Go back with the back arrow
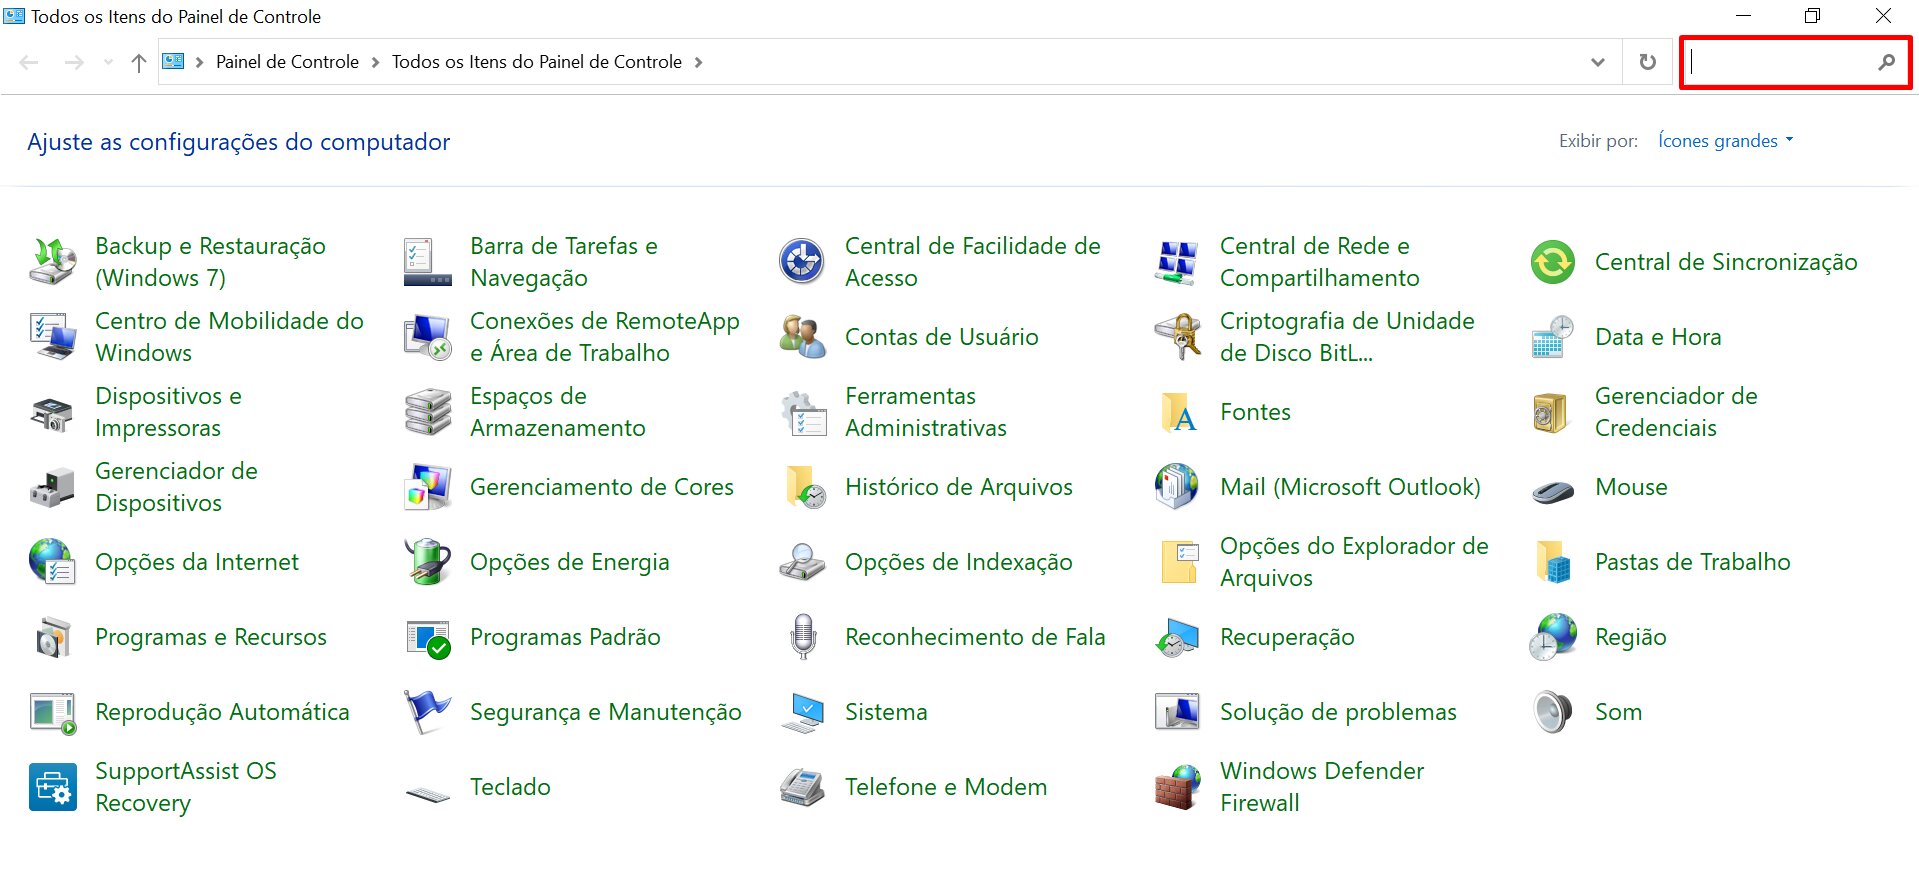This screenshot has width=1919, height=883. click(x=29, y=62)
